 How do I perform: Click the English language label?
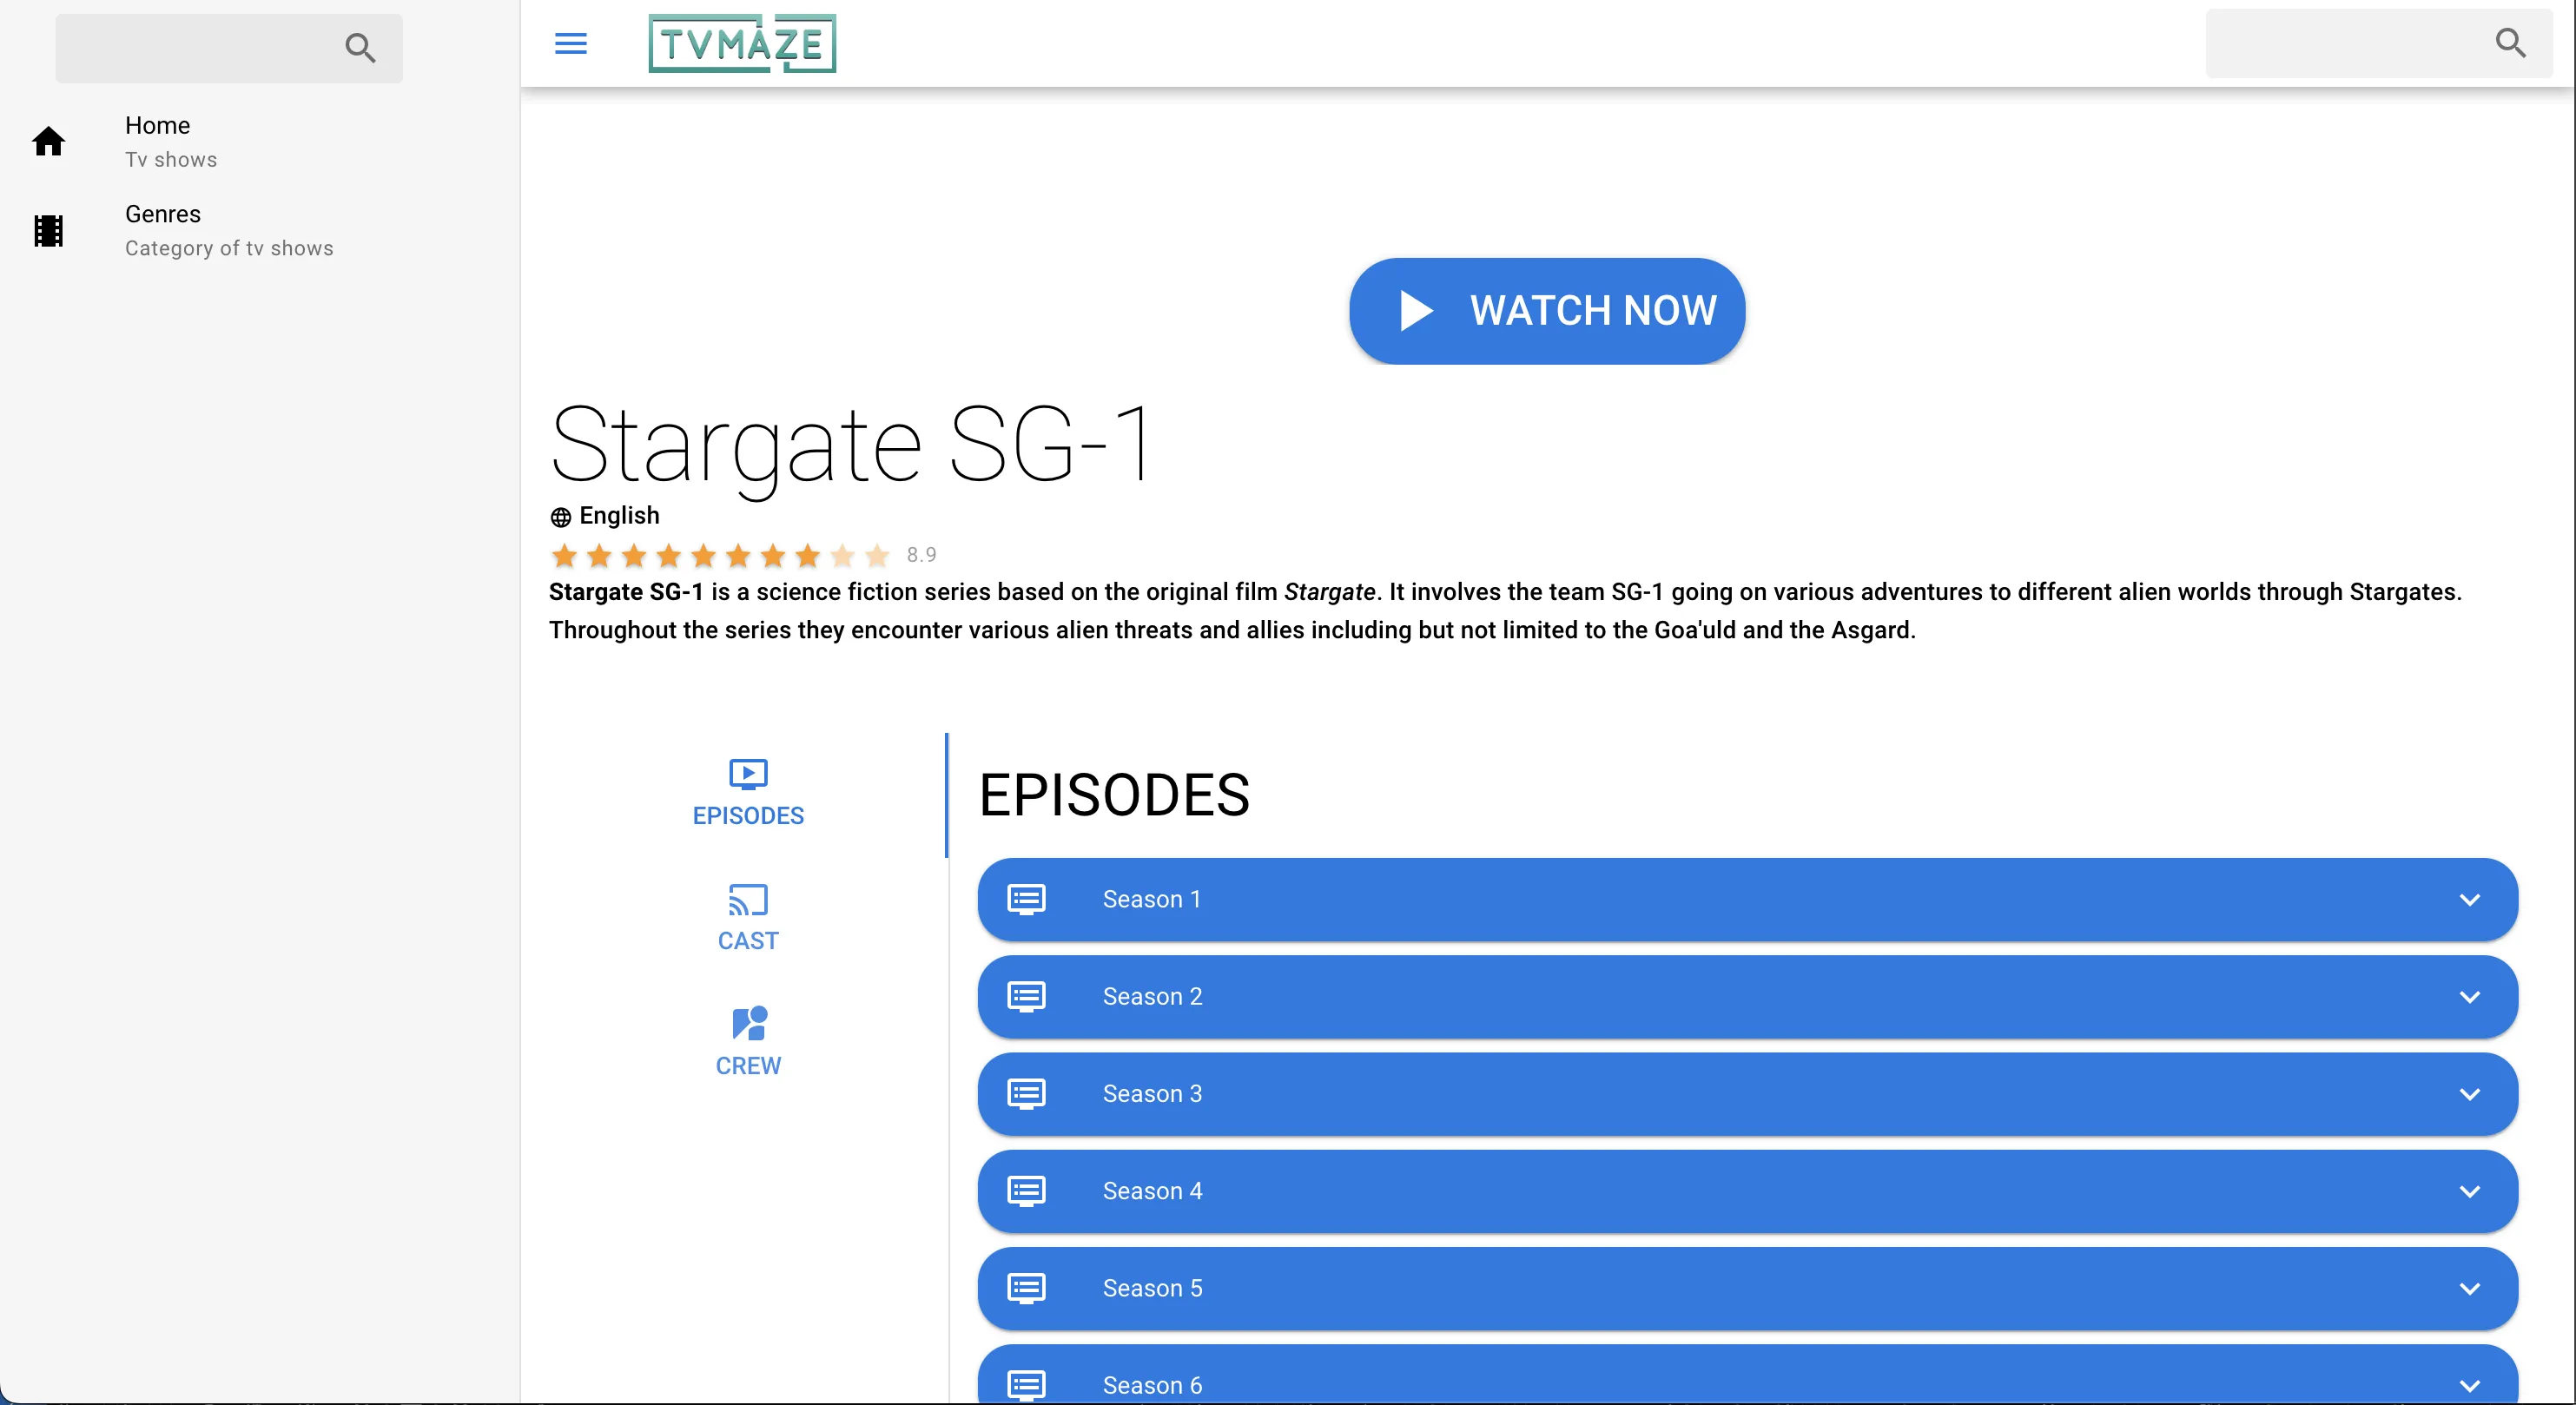(x=619, y=516)
